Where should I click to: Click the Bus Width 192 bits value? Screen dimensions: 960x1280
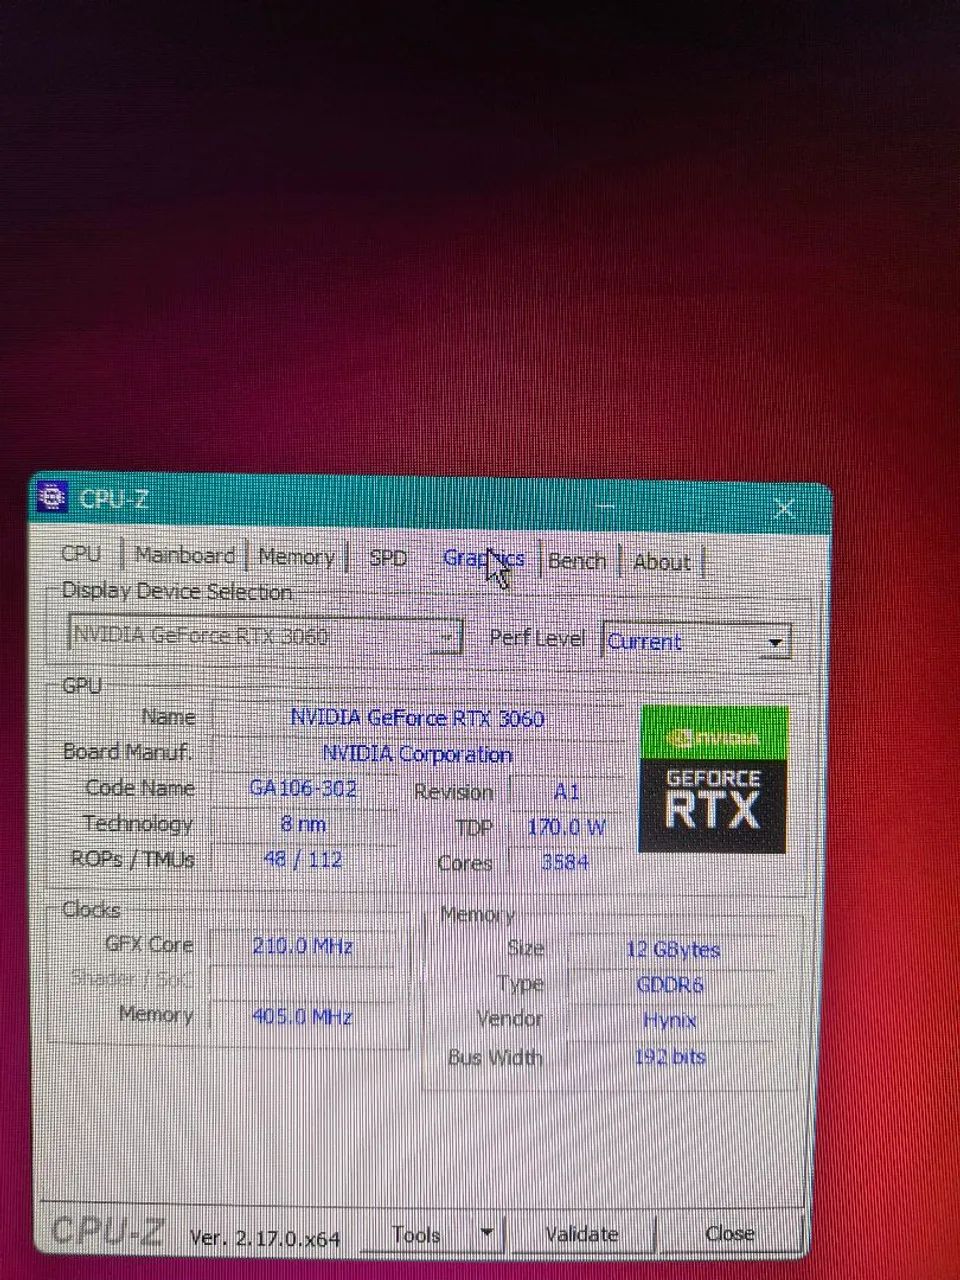pos(670,1057)
